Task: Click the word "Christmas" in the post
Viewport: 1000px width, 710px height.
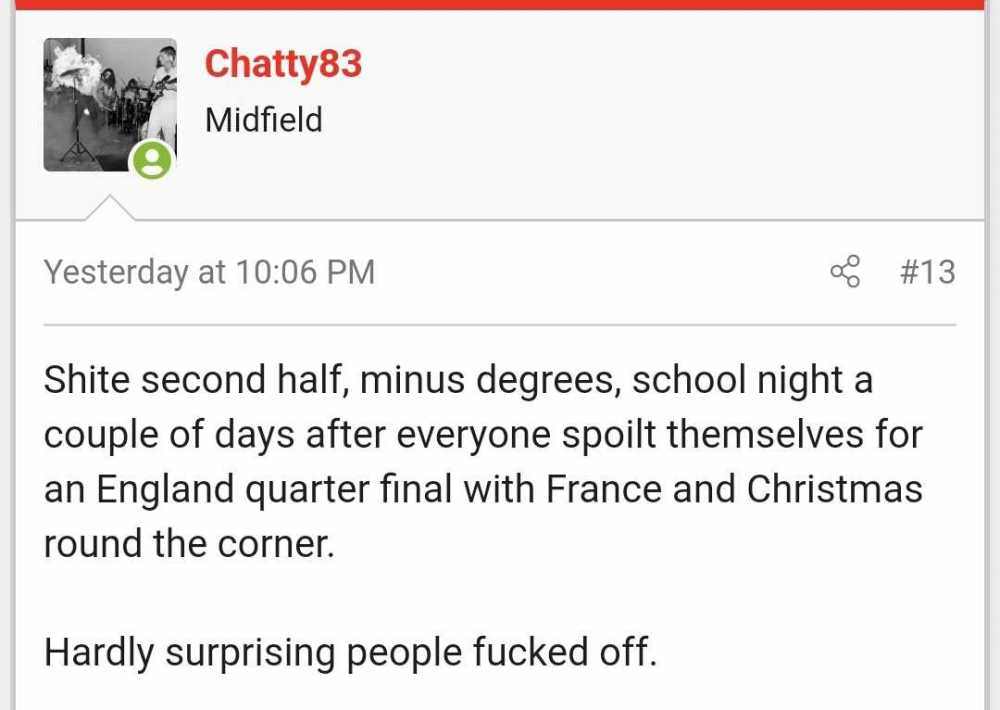Action: 834,489
